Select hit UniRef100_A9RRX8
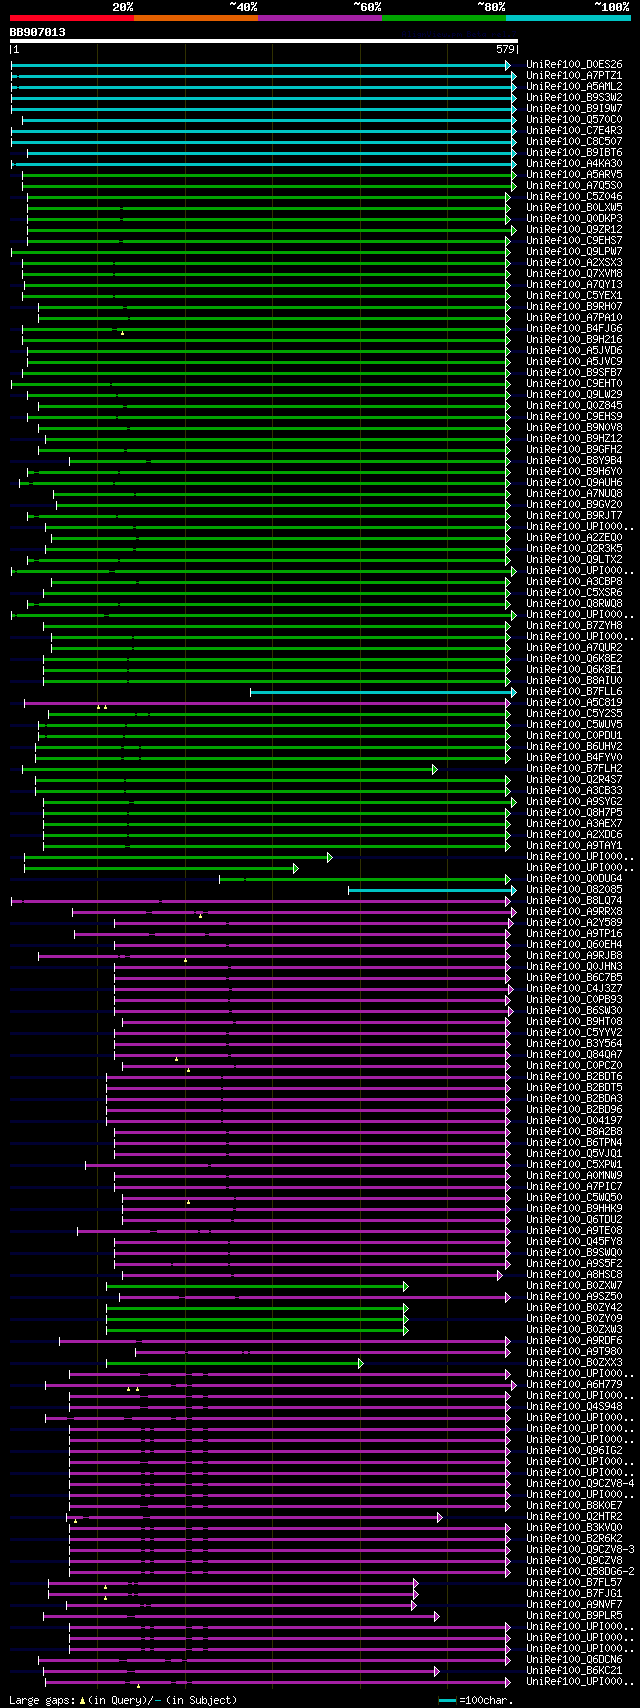This screenshot has width=640, height=1708. pos(574,912)
